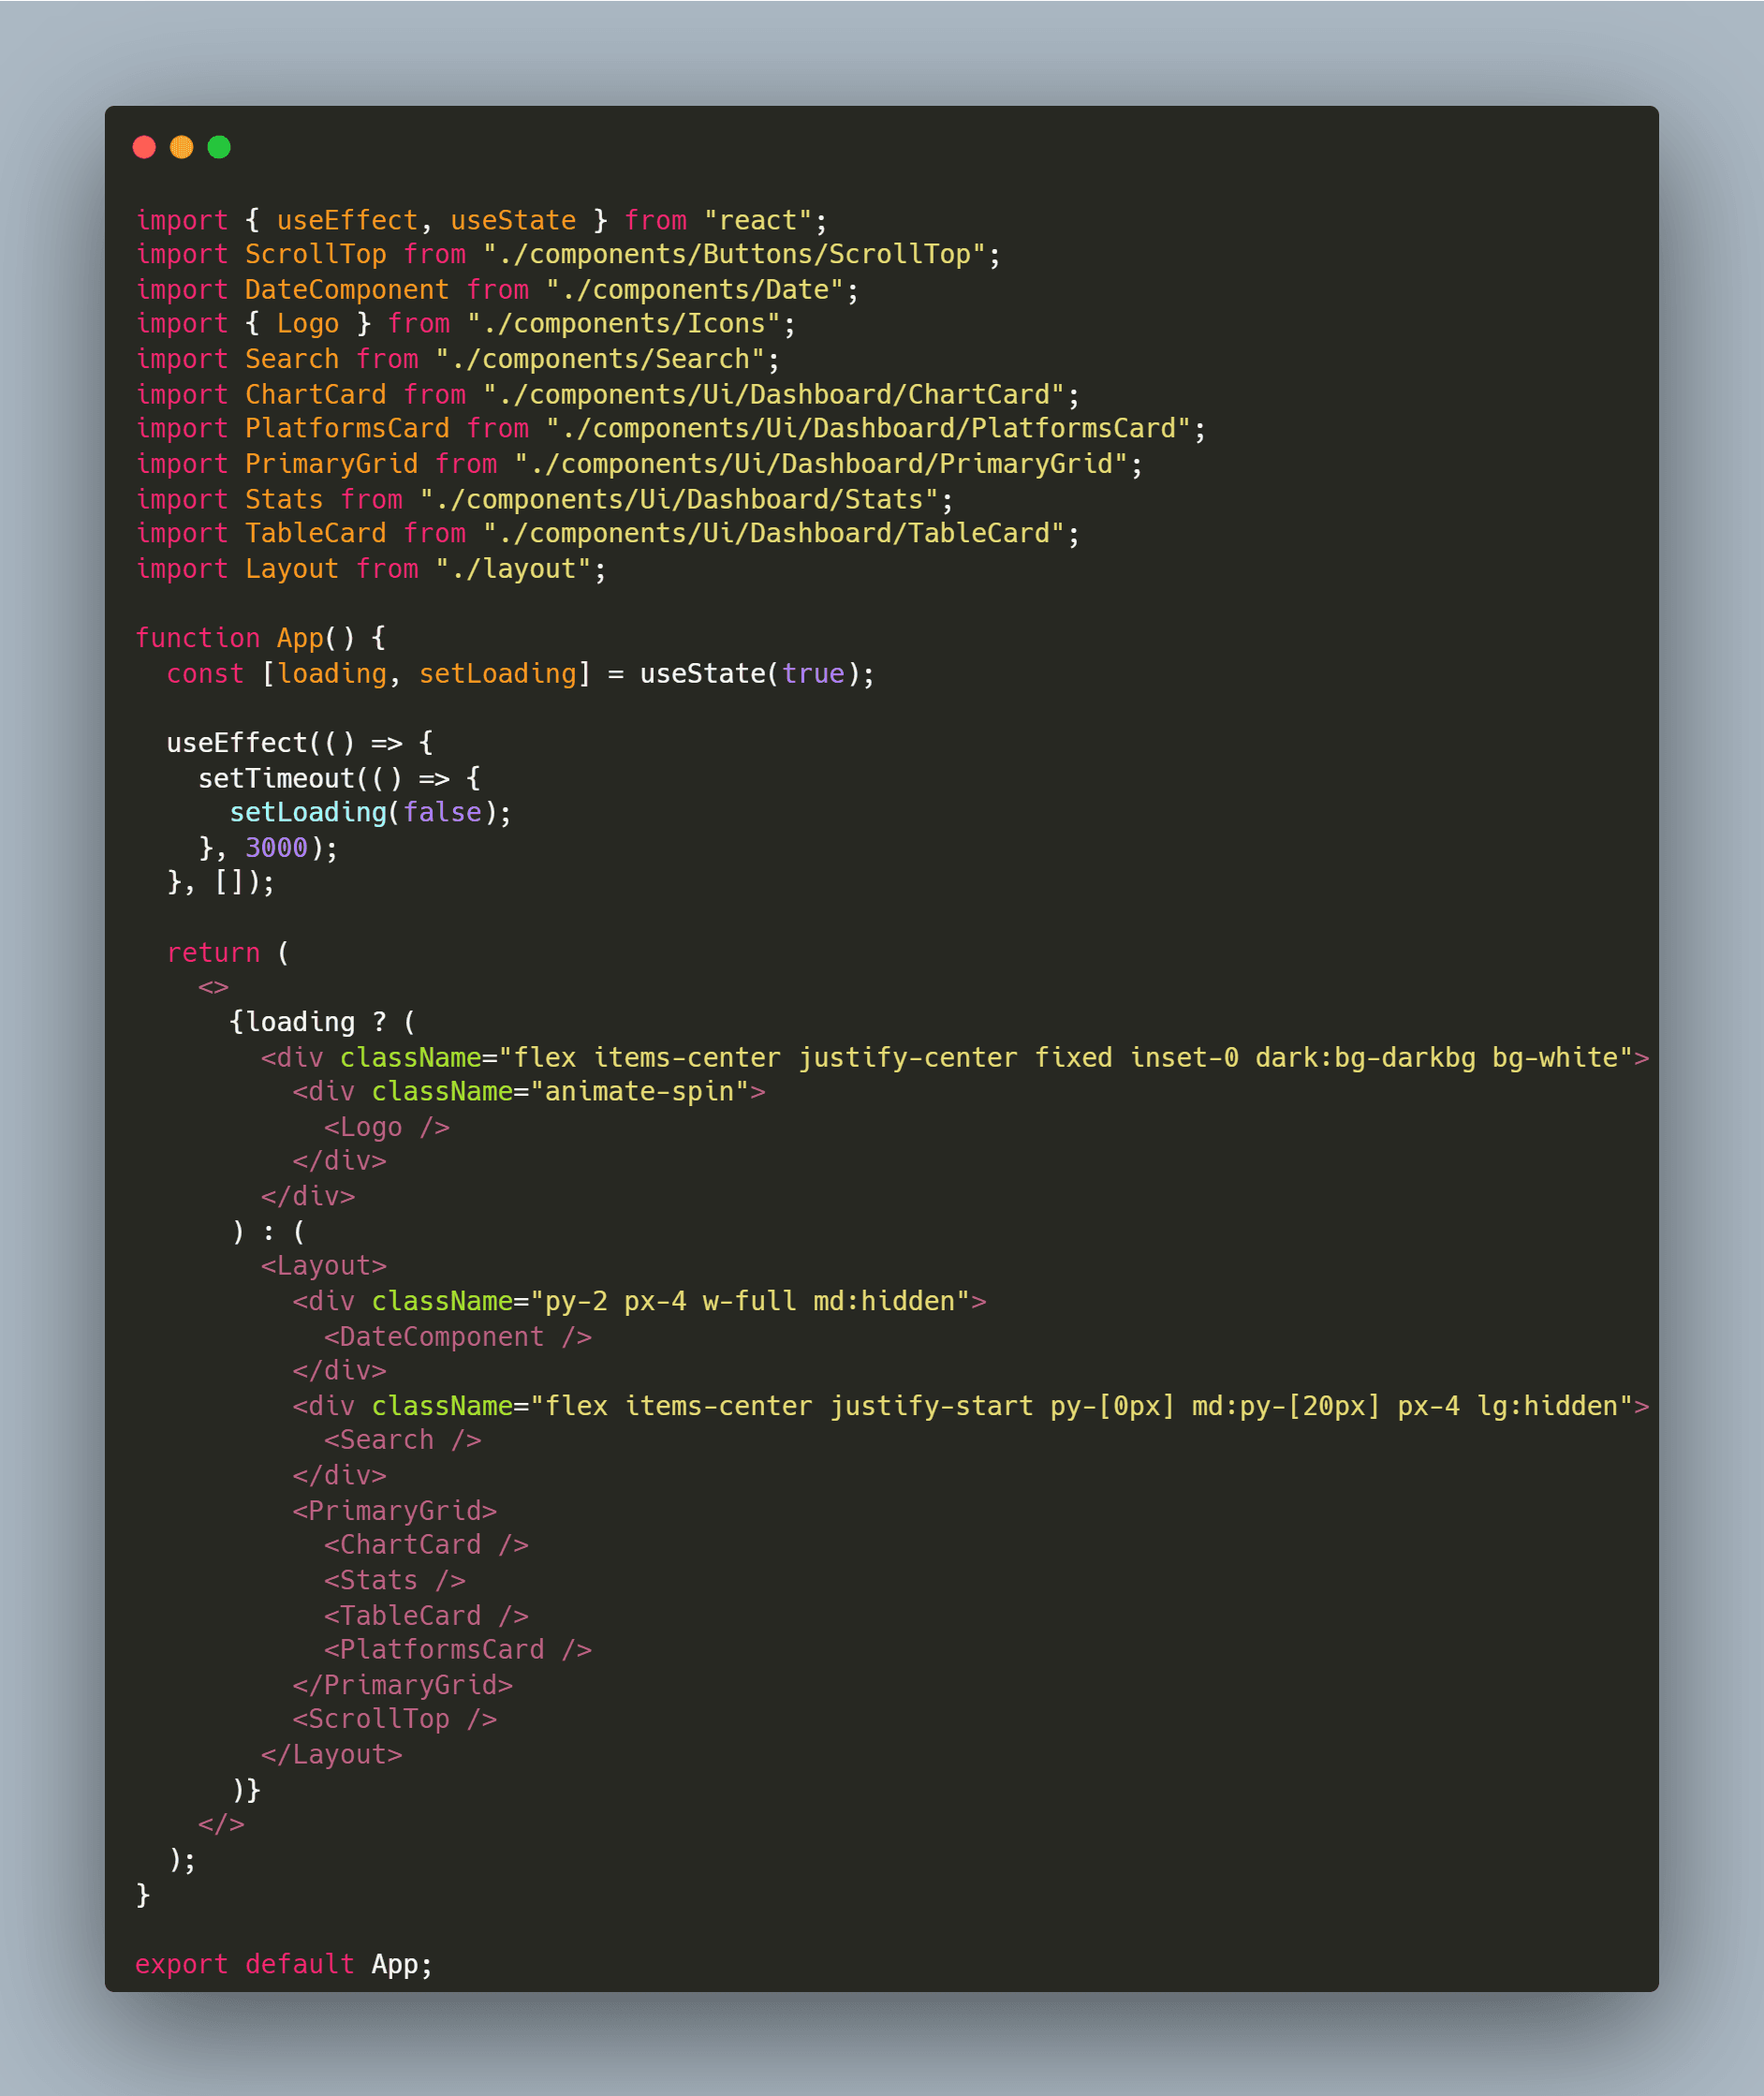Select the "react" import string
This screenshot has height=2096, width=1764.
(x=758, y=220)
